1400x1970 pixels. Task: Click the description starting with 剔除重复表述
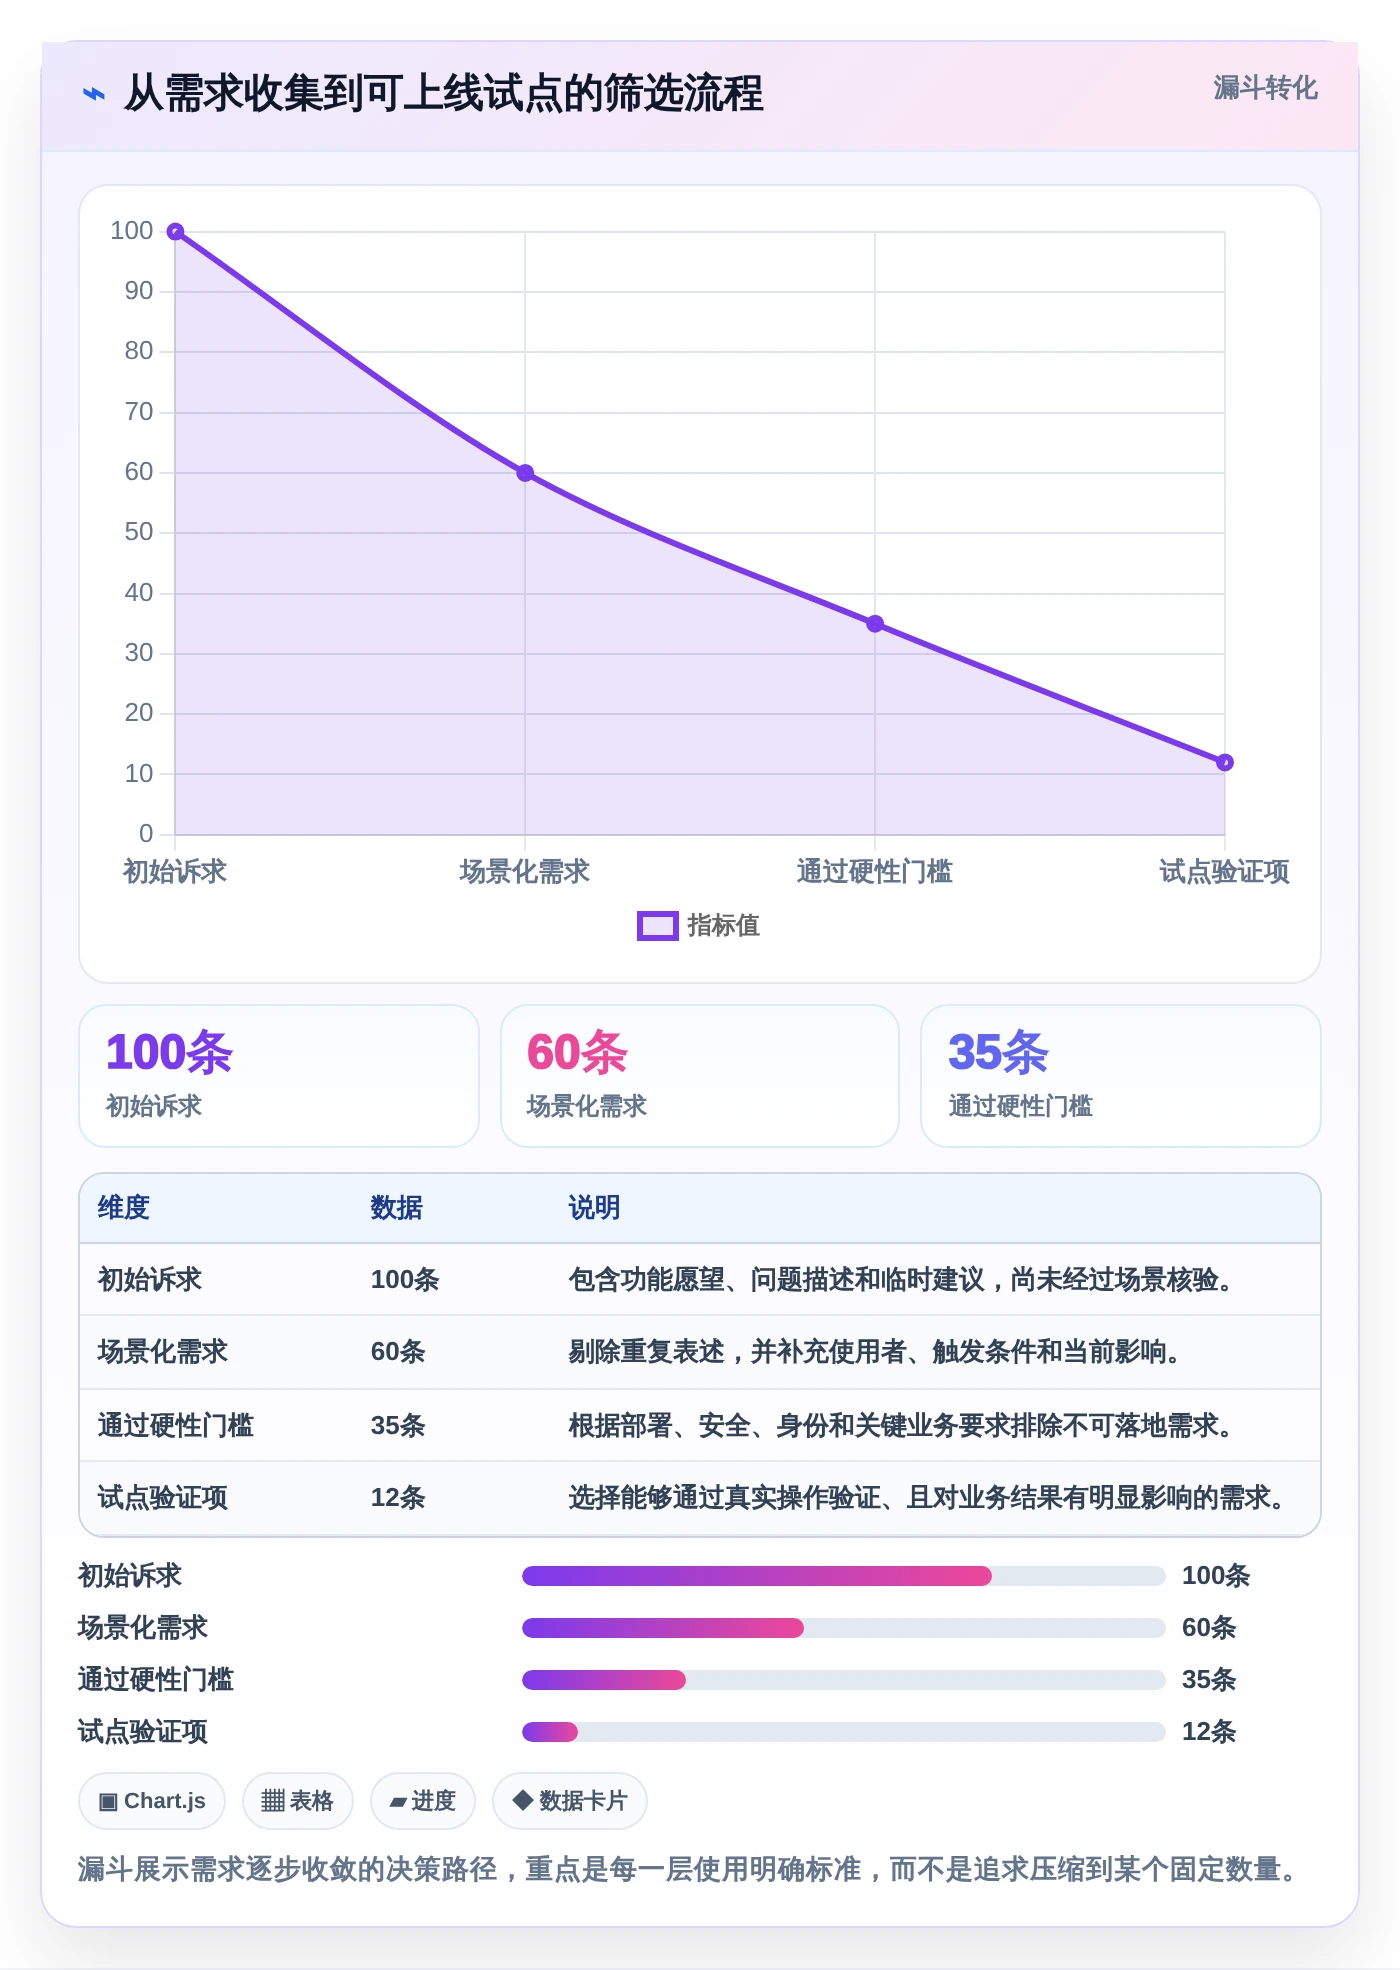coord(877,1352)
